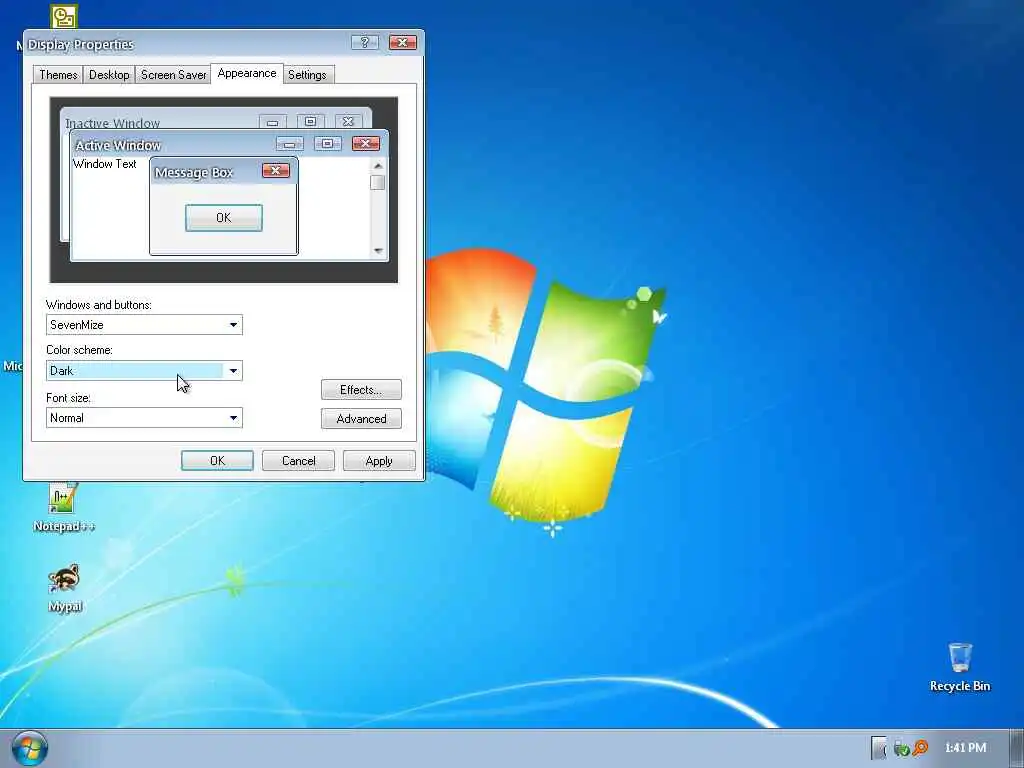
Task: Click the preview scrollbar thumb
Action: tap(377, 182)
